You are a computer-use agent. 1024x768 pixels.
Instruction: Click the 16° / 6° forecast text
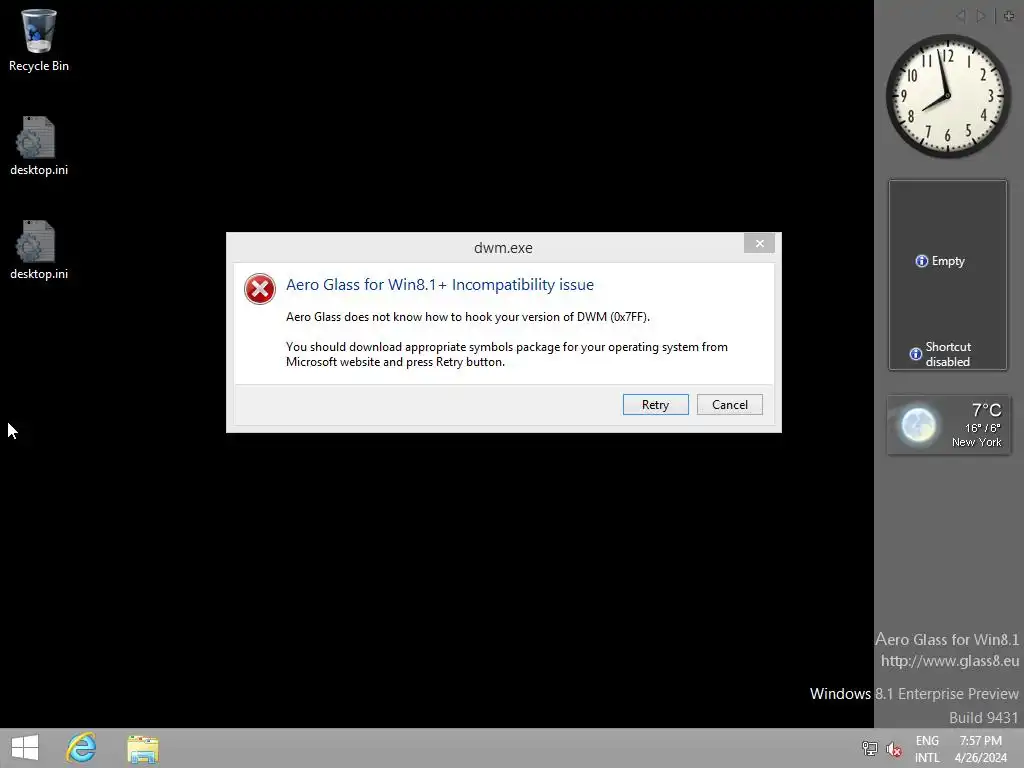click(x=983, y=428)
